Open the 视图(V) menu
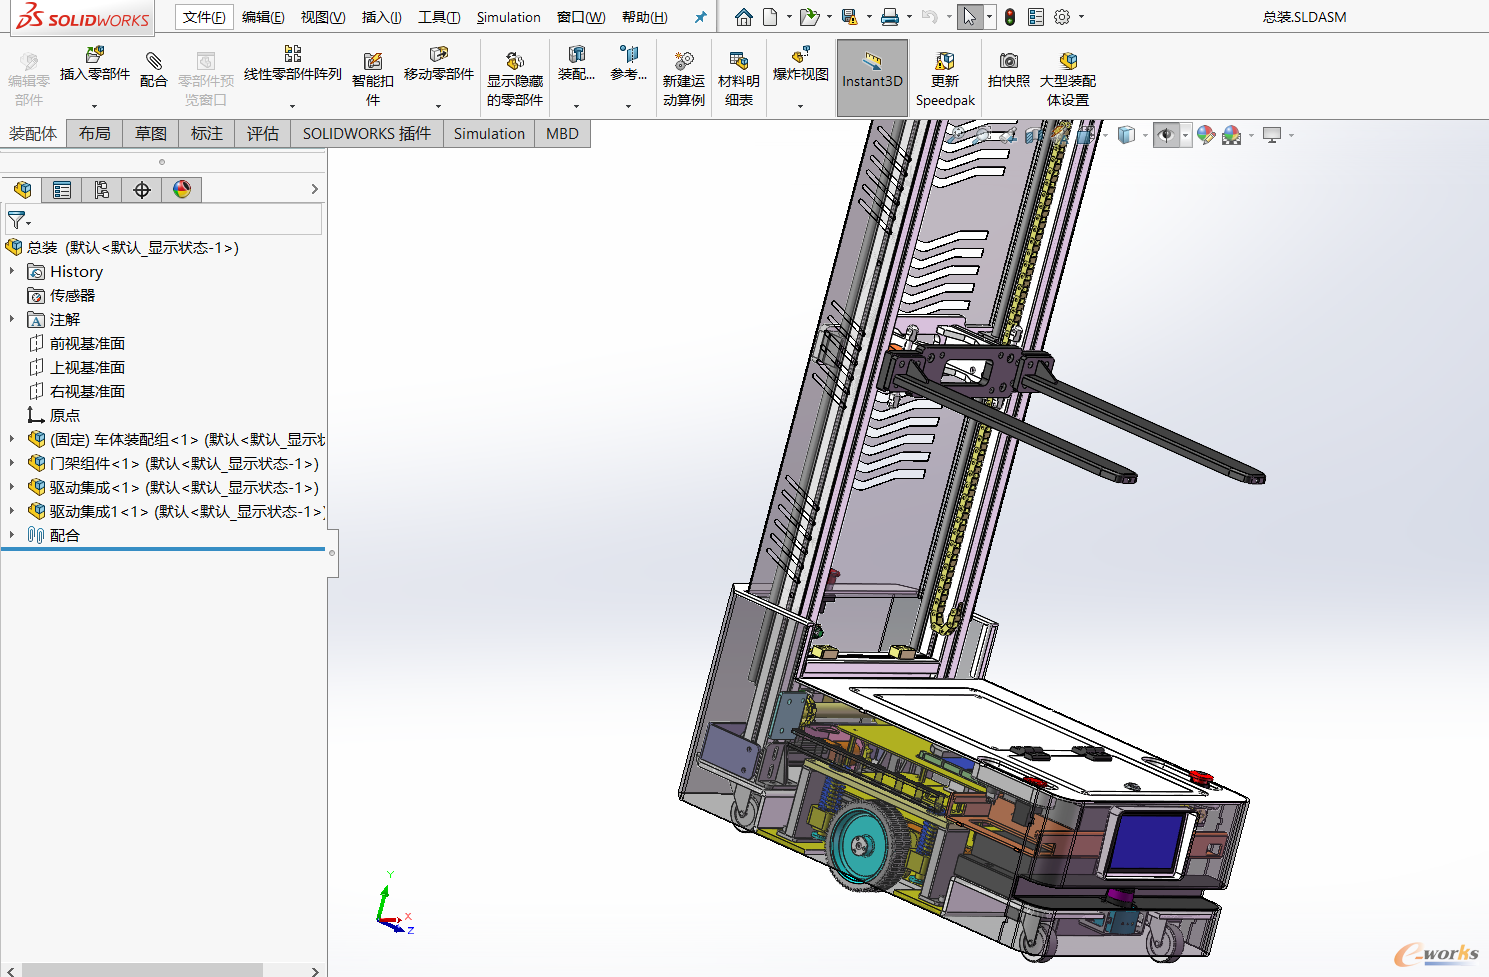Screen dimensions: 1489x977 (x=323, y=17)
